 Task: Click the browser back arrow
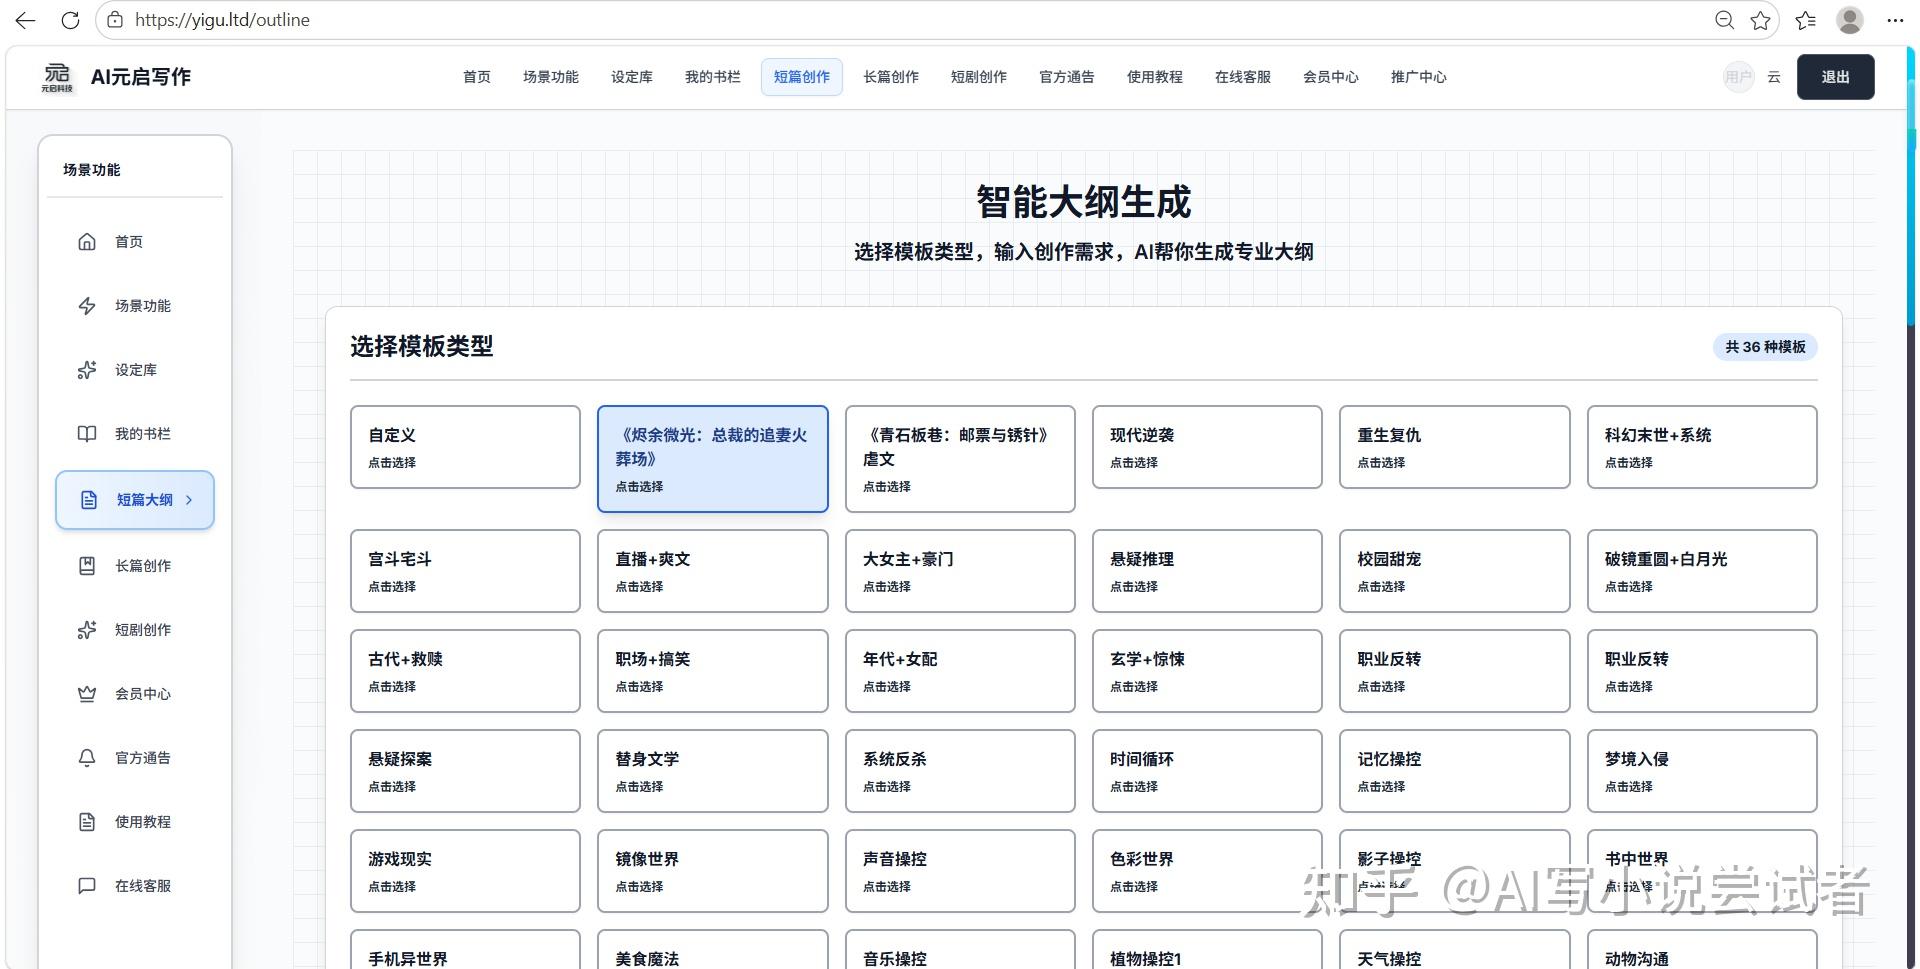pyautogui.click(x=26, y=20)
